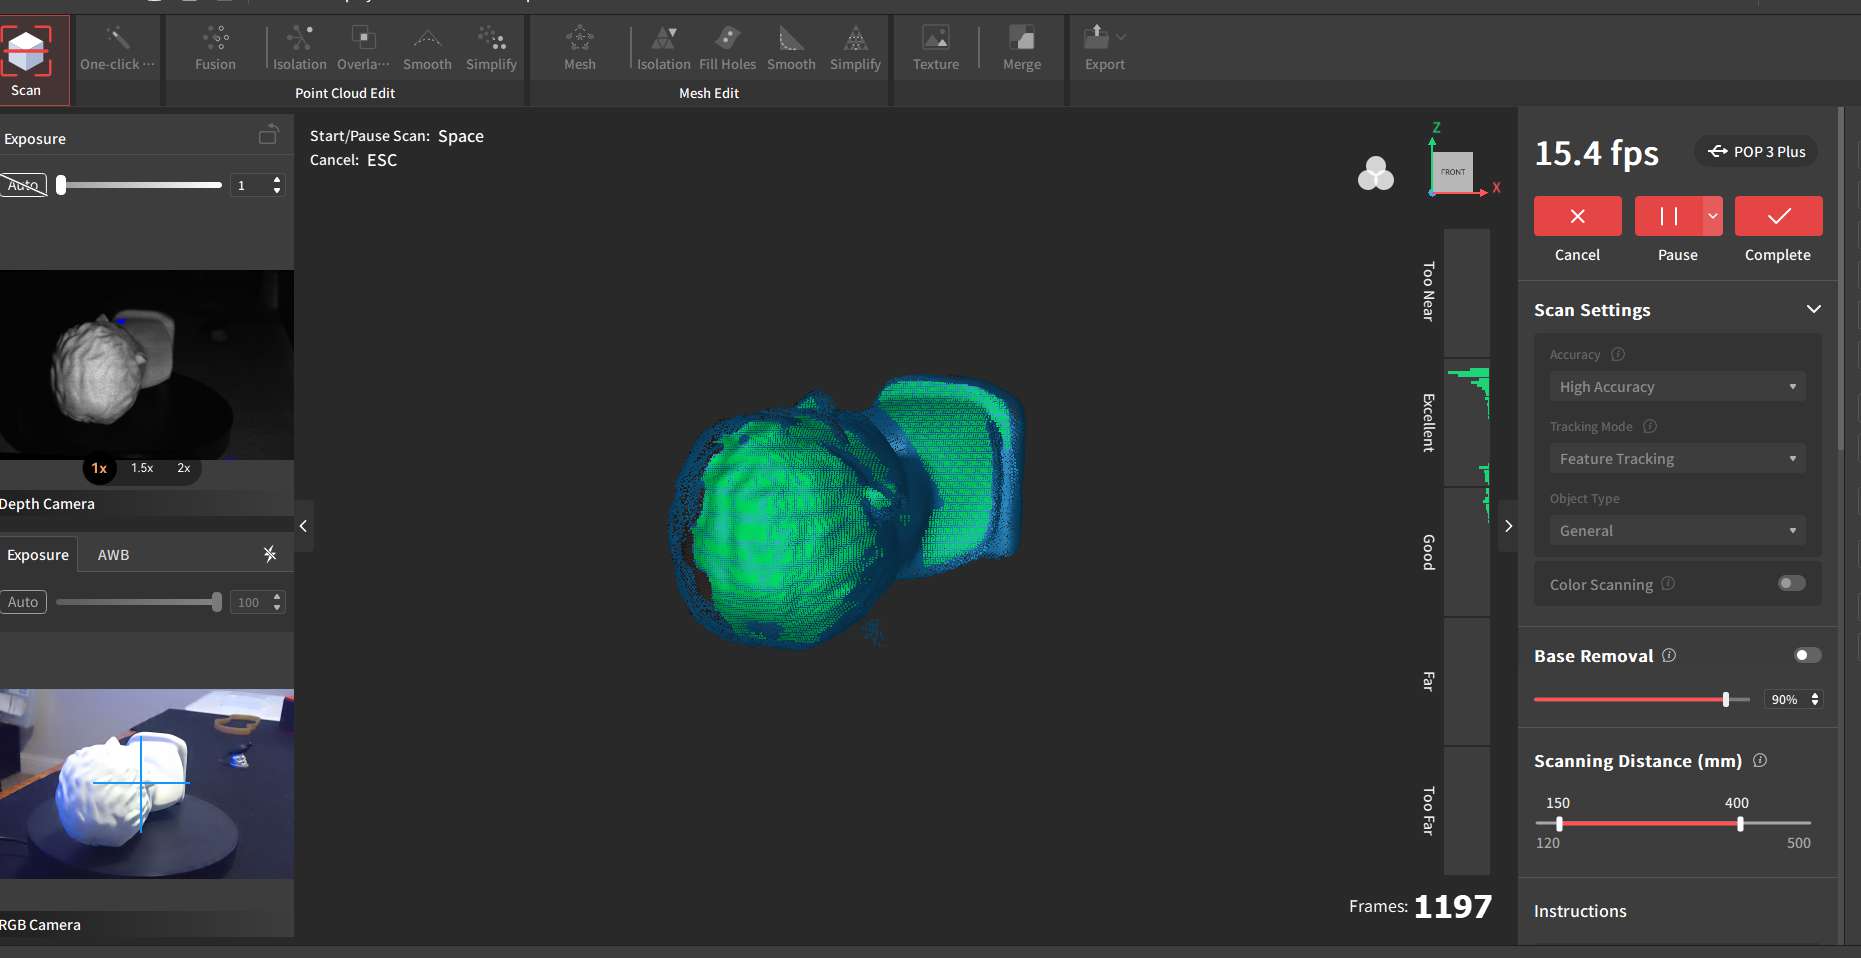
Task: Select the Isolation tool in Mesh Edit
Action: 663,47
